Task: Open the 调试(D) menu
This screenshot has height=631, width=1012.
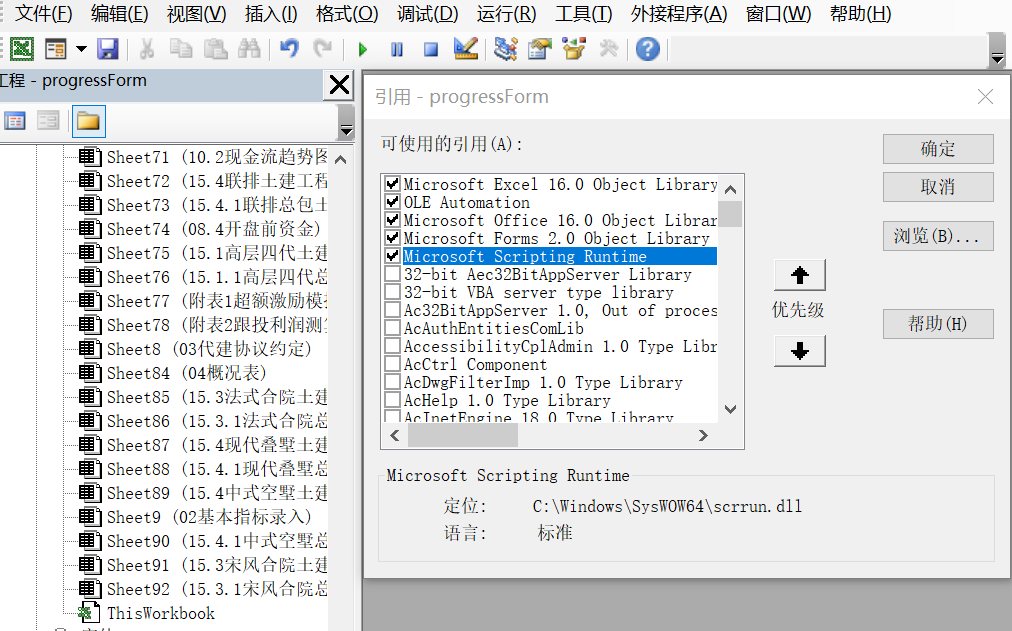Action: tap(427, 14)
